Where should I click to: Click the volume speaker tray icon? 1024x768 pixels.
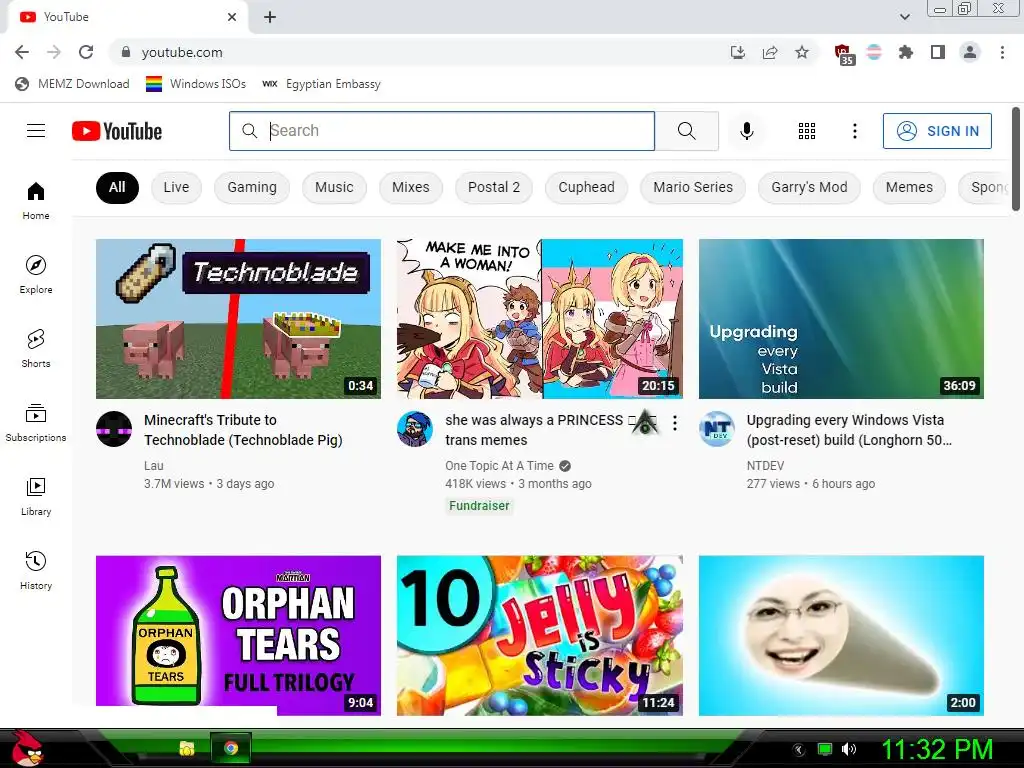(x=849, y=749)
